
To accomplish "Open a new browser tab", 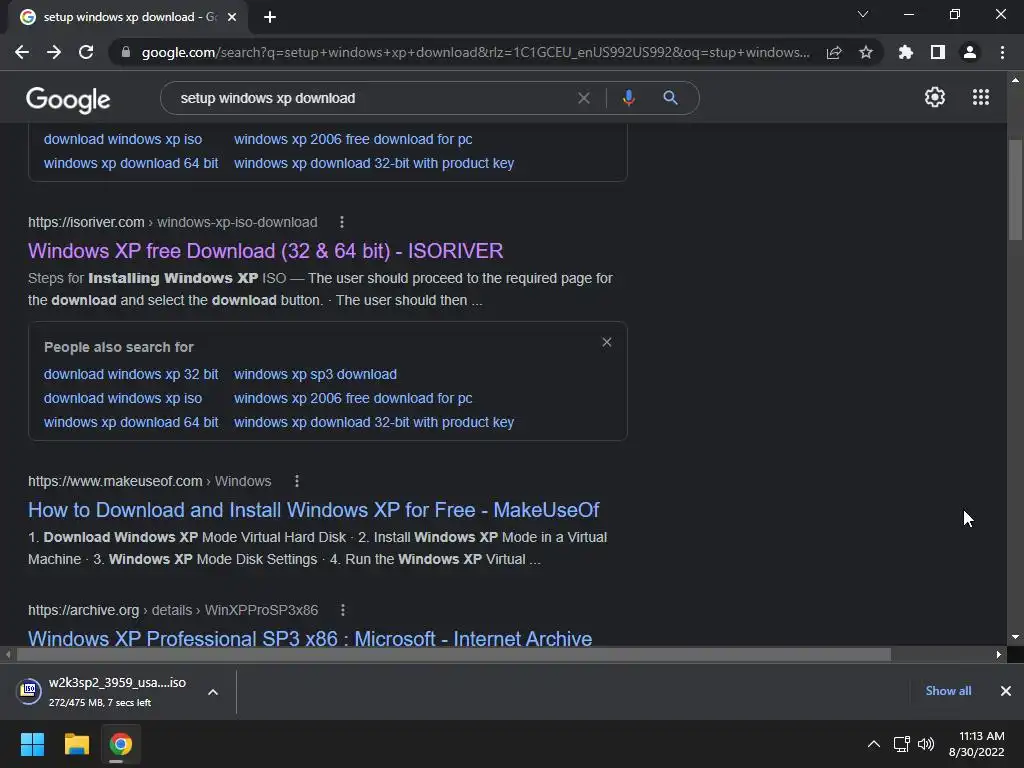I will 270,17.
